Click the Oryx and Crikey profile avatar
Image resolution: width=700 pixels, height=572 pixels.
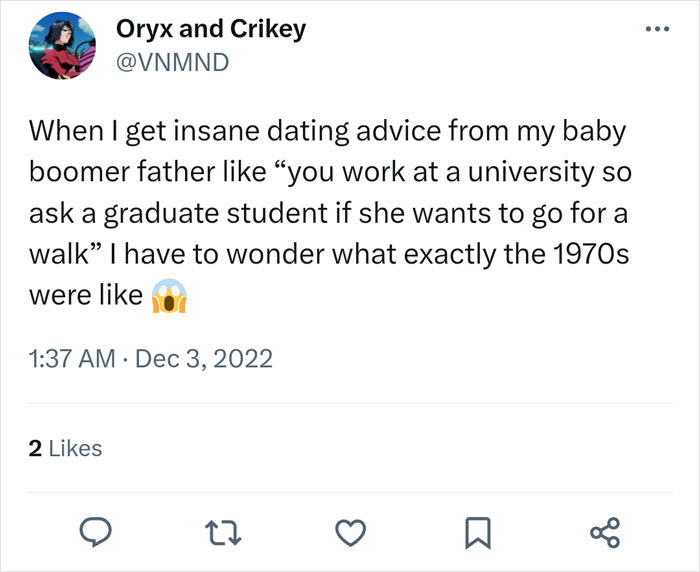pyautogui.click(x=60, y=49)
